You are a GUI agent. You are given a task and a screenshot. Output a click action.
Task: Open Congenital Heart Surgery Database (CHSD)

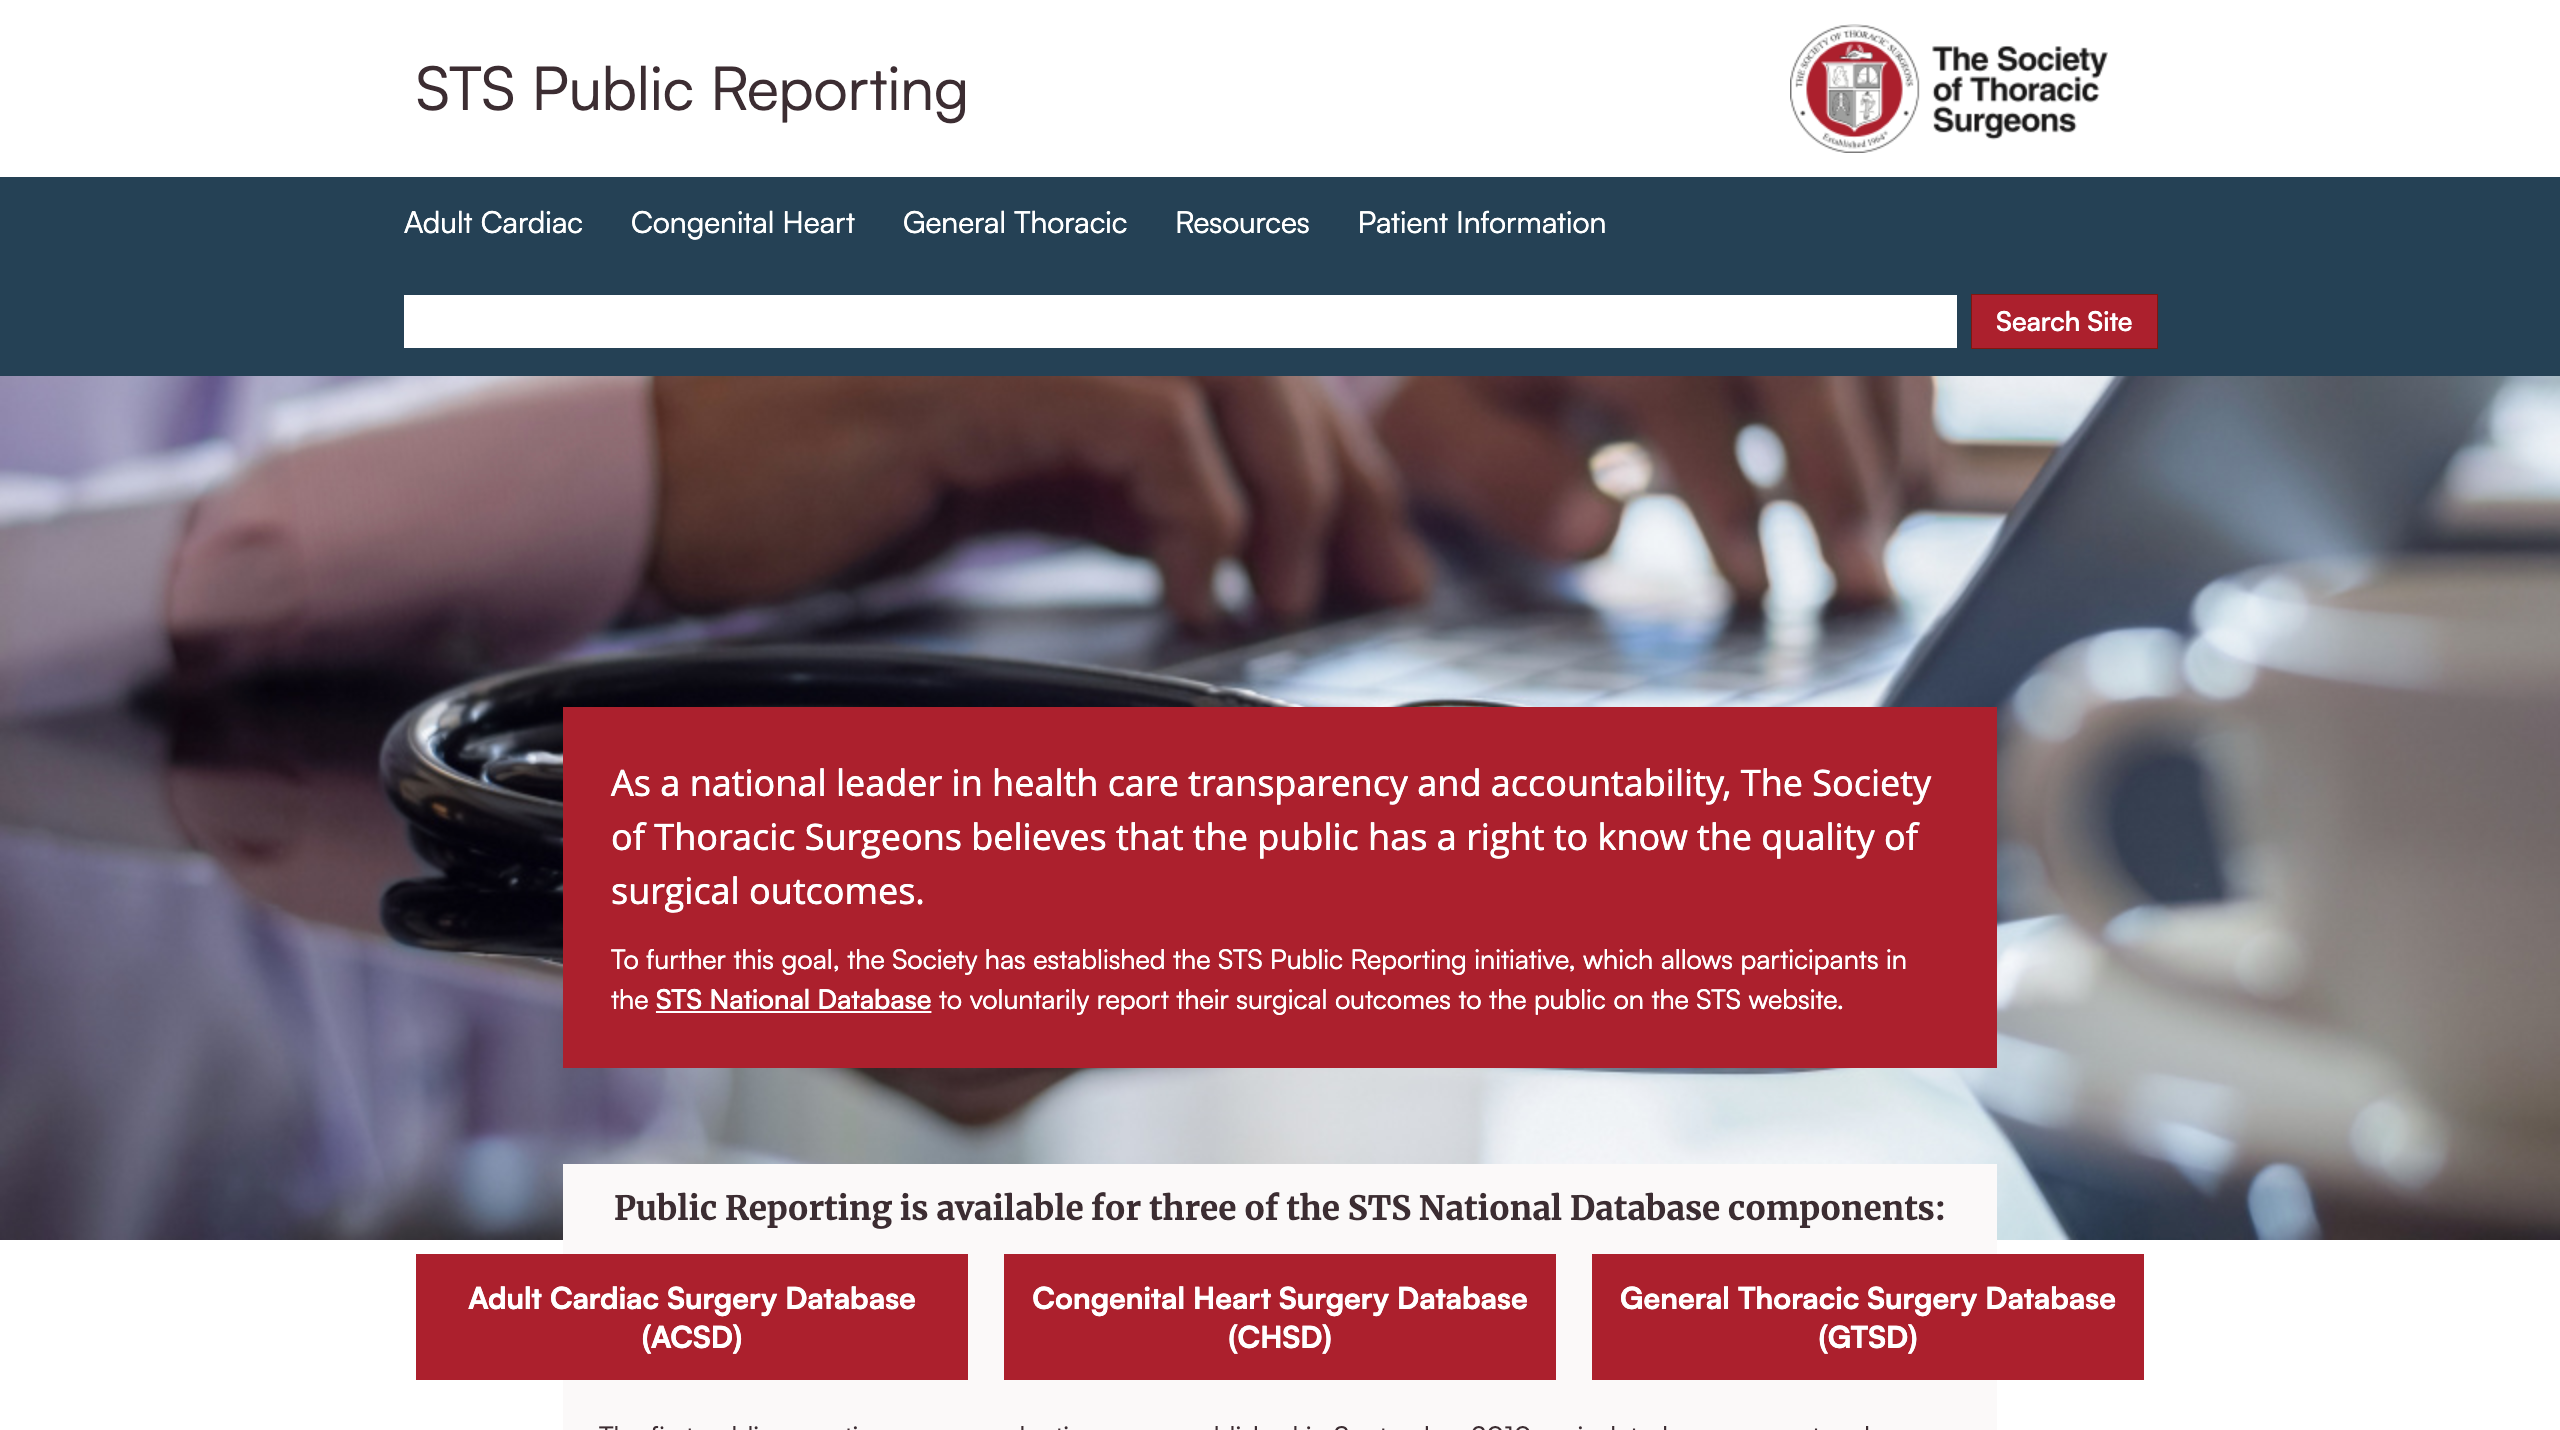click(x=1279, y=1316)
